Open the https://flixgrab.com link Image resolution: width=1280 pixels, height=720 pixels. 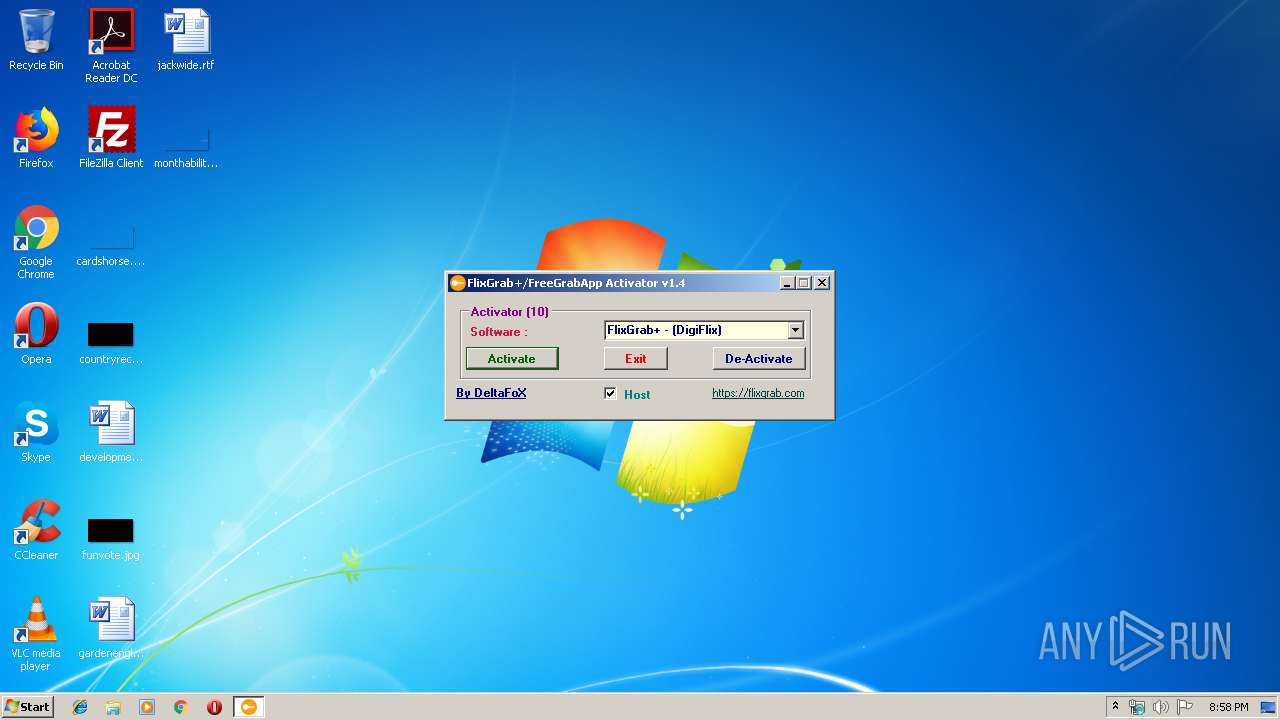coord(758,393)
